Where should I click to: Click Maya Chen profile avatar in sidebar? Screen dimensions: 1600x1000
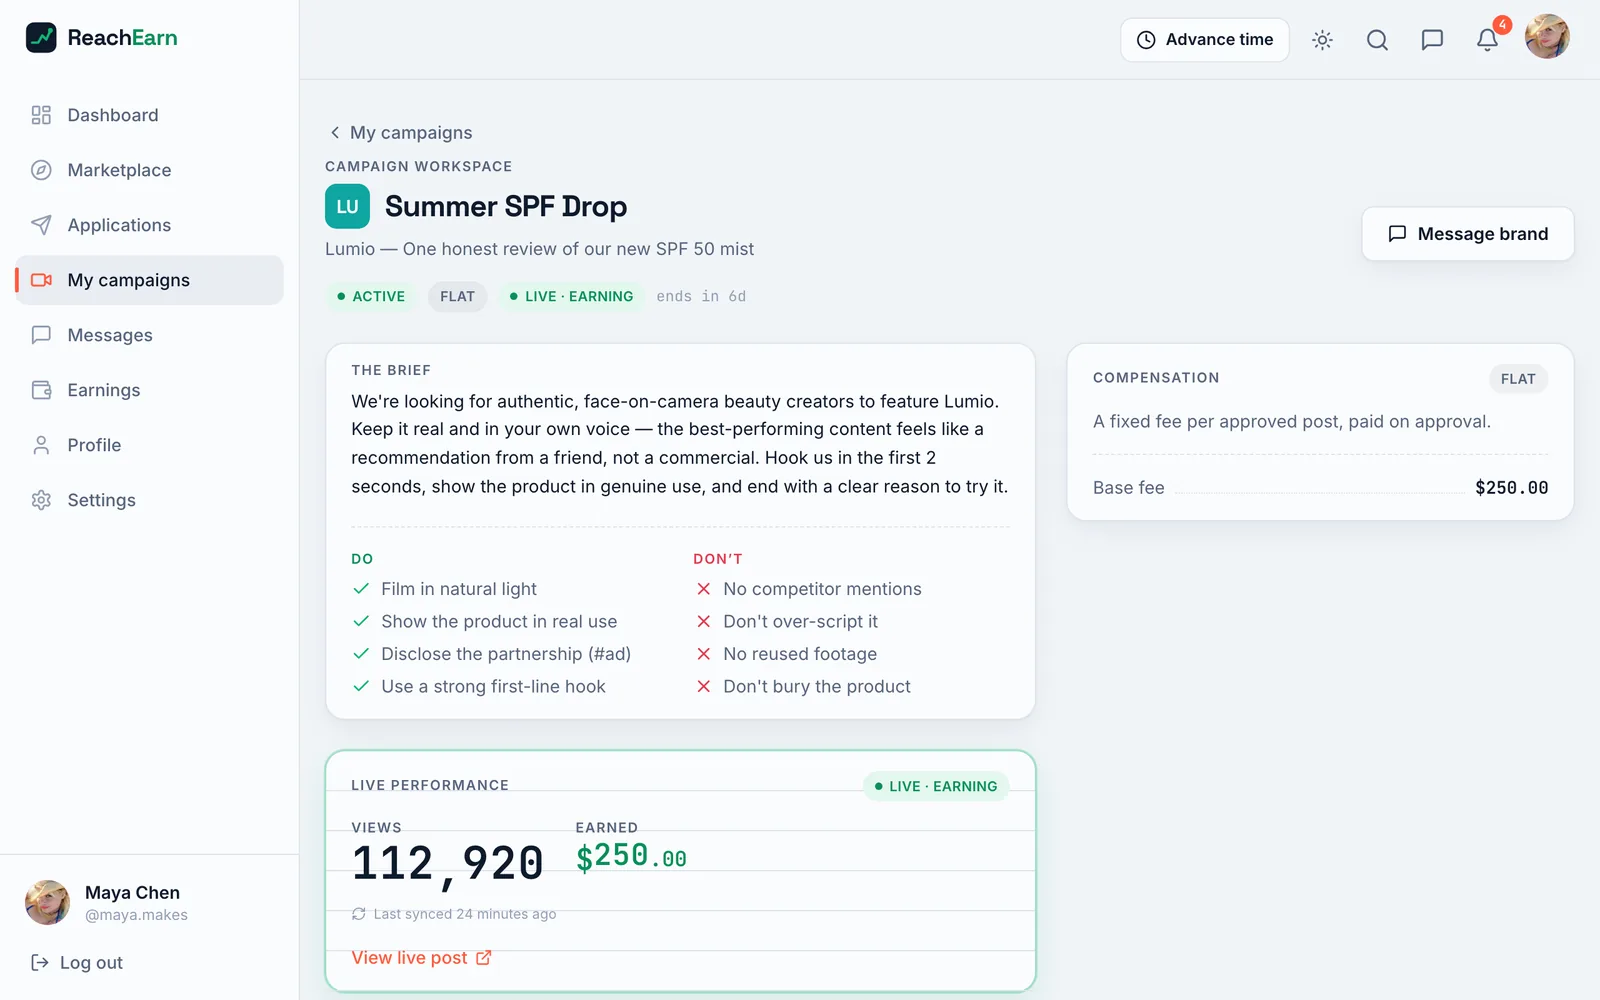pos(47,902)
